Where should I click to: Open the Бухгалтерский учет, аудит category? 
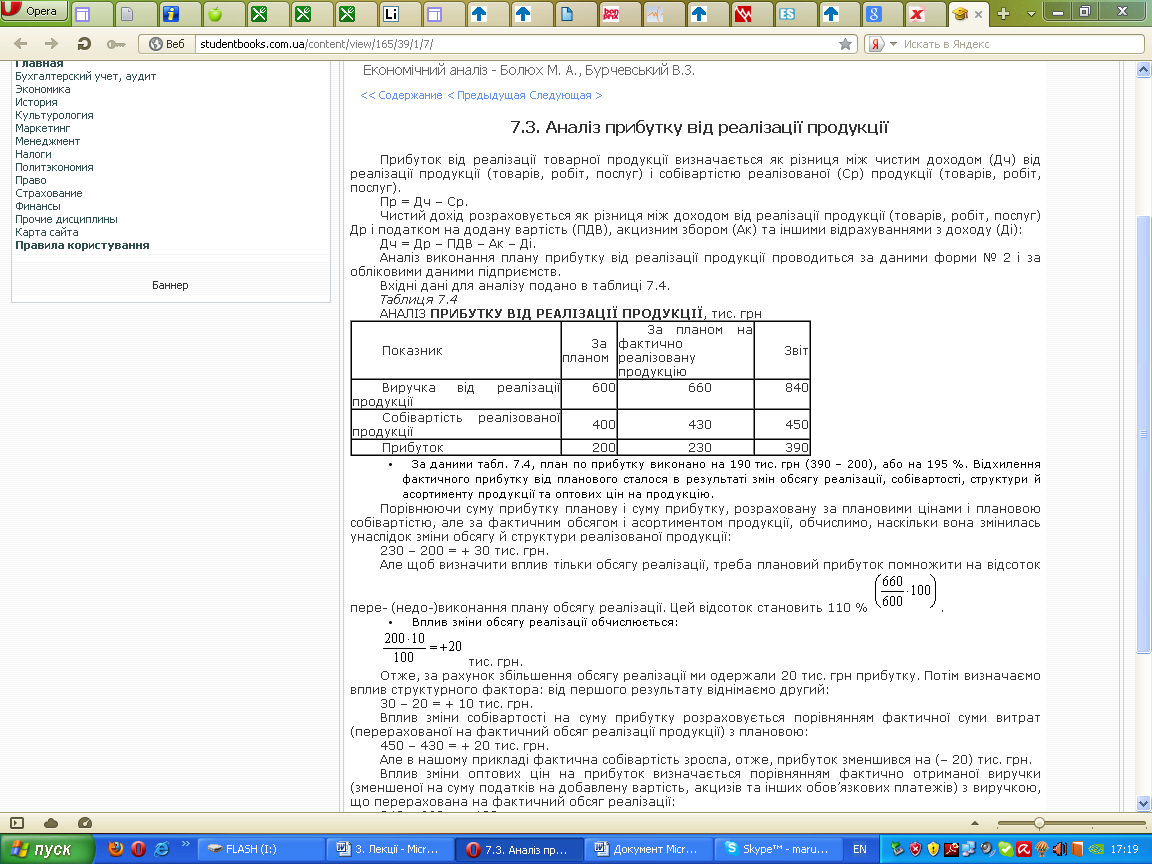85,76
